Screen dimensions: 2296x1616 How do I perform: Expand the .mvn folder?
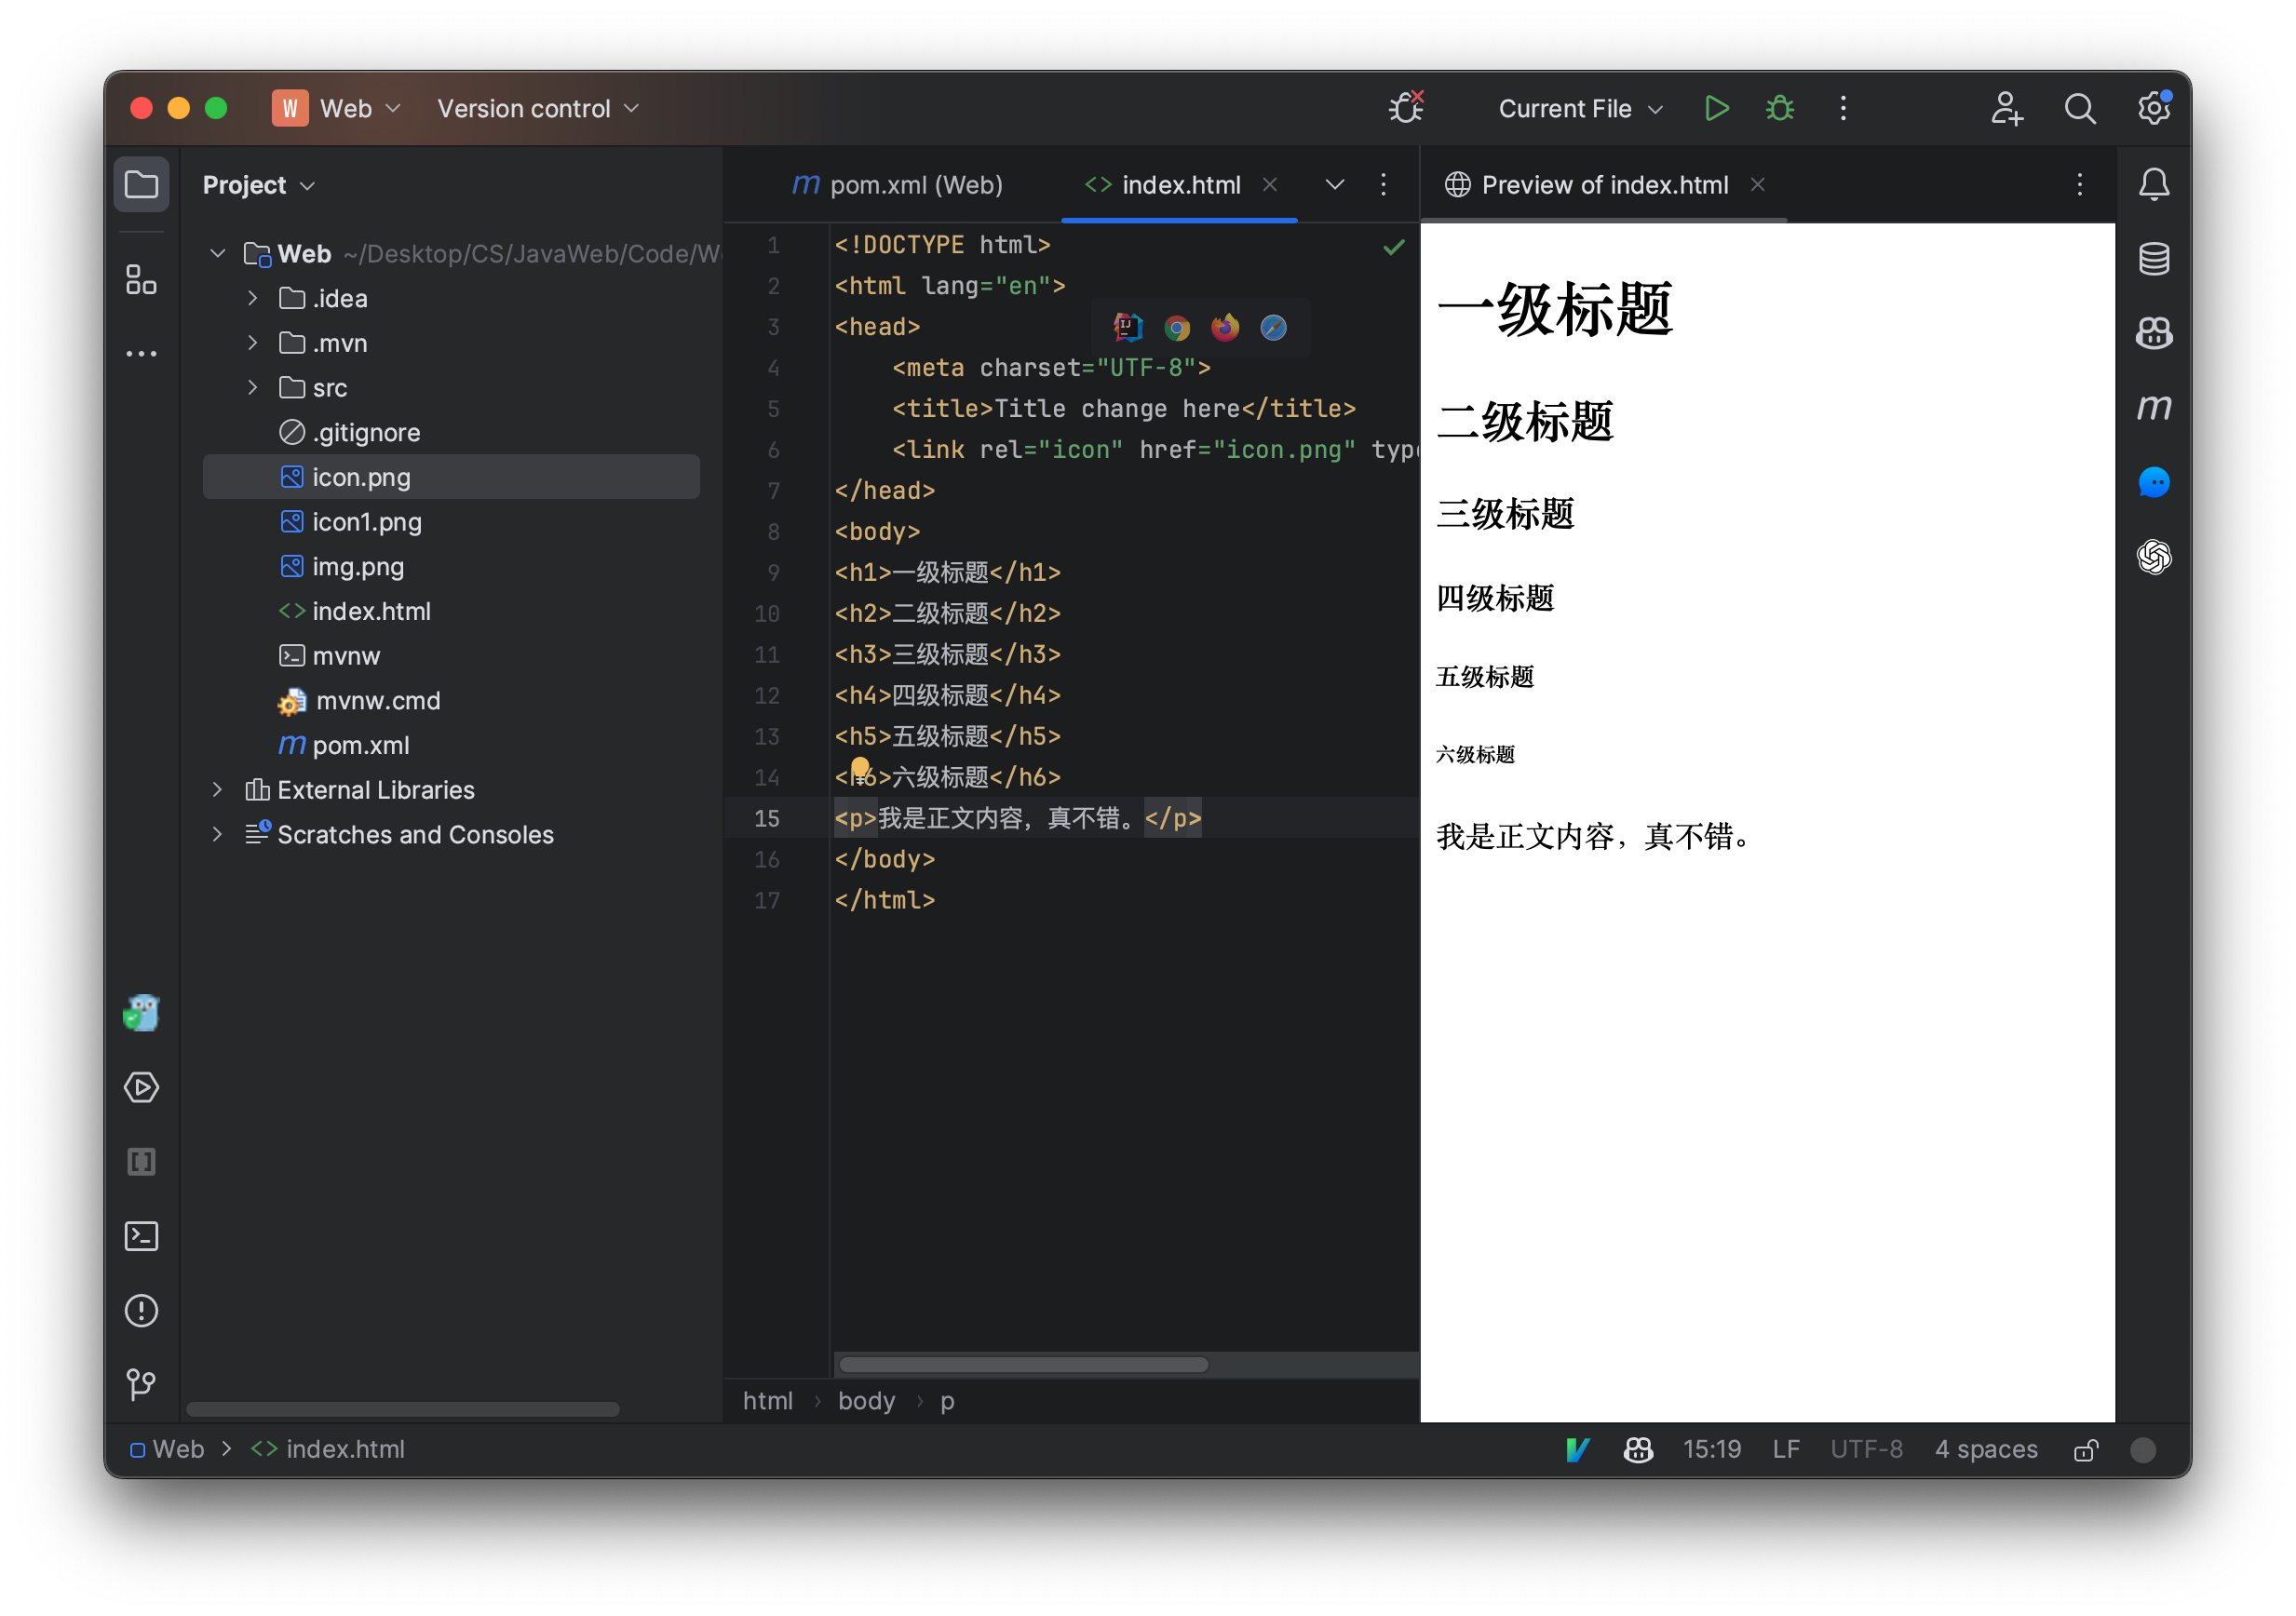[252, 343]
